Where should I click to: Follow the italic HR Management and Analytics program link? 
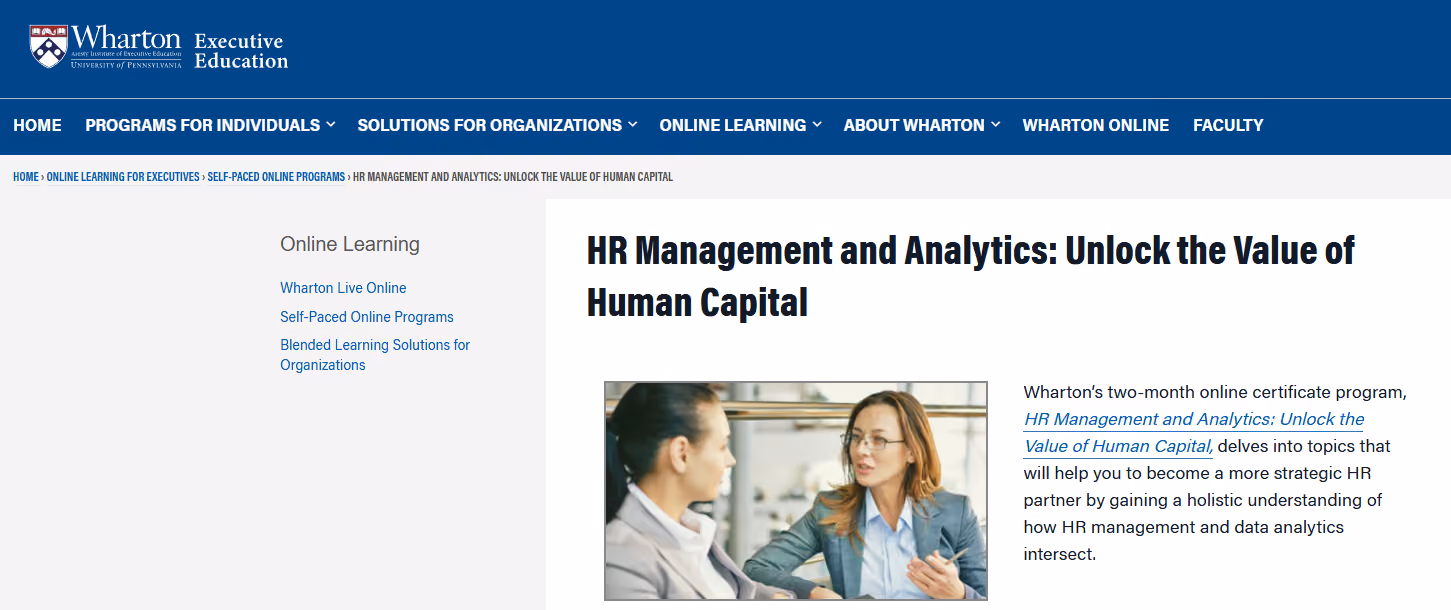(x=1194, y=433)
